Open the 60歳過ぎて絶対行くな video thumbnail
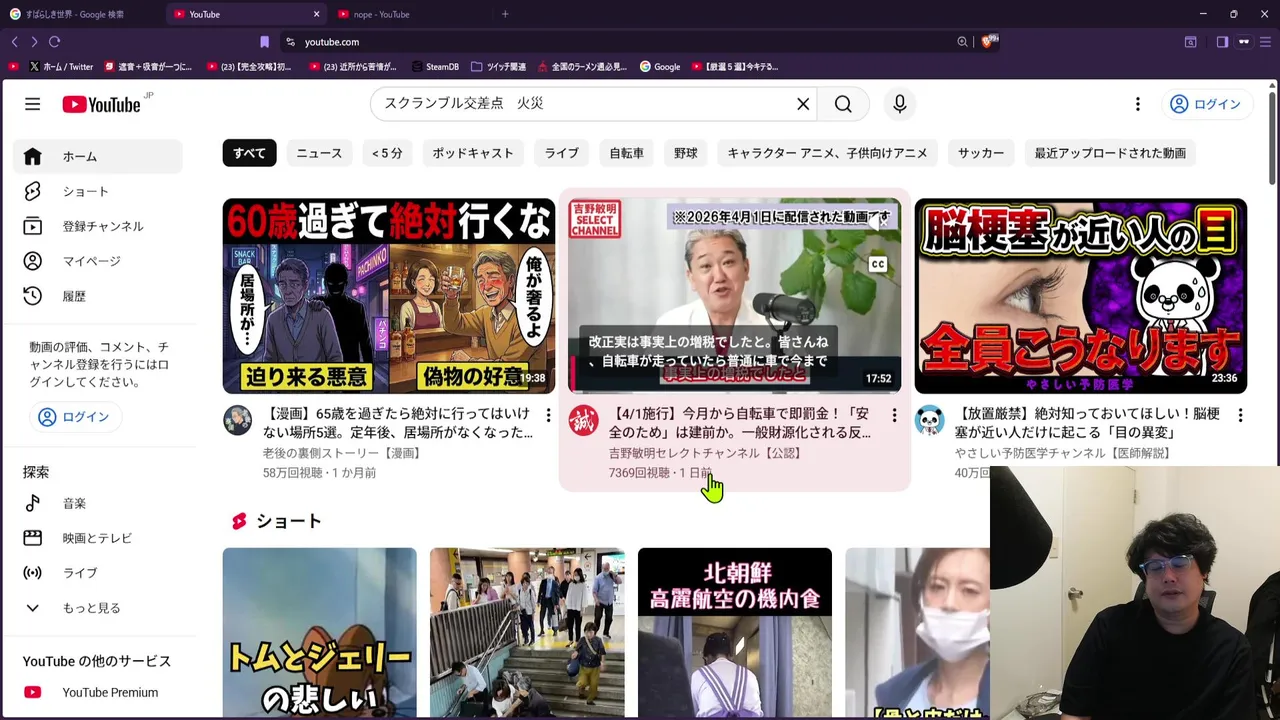 click(389, 295)
